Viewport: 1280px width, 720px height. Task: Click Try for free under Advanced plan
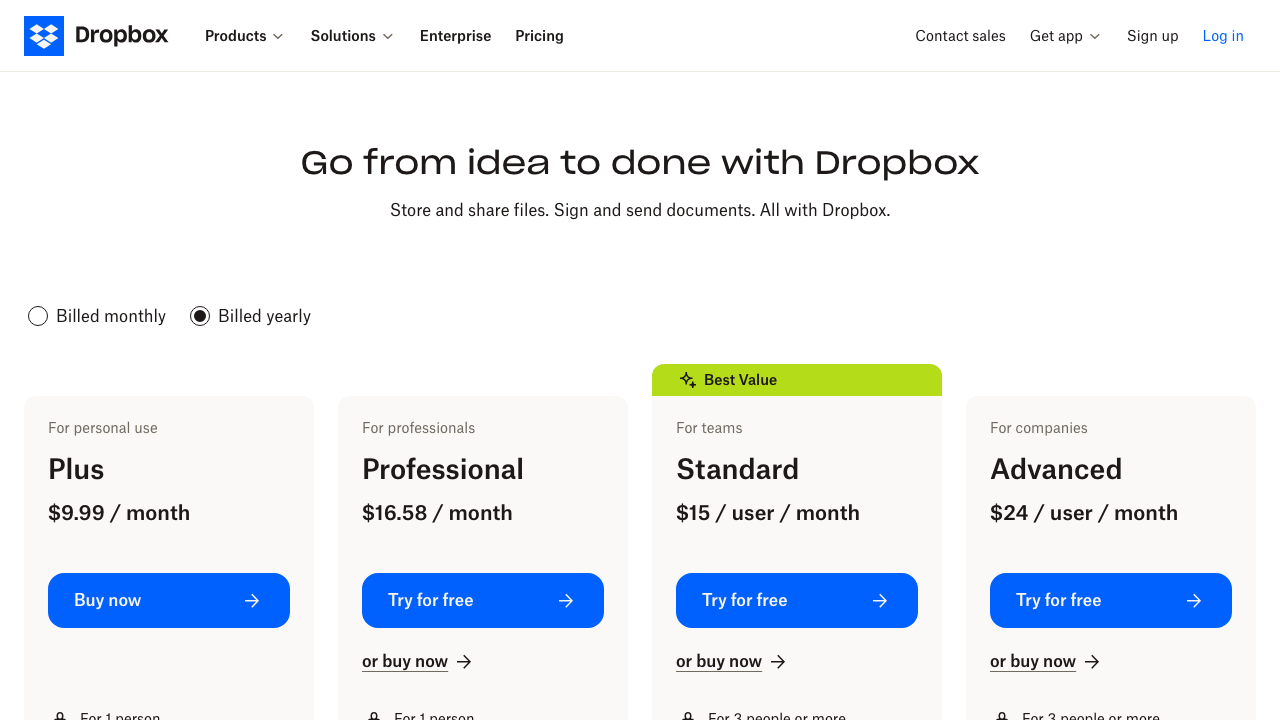pos(1110,600)
